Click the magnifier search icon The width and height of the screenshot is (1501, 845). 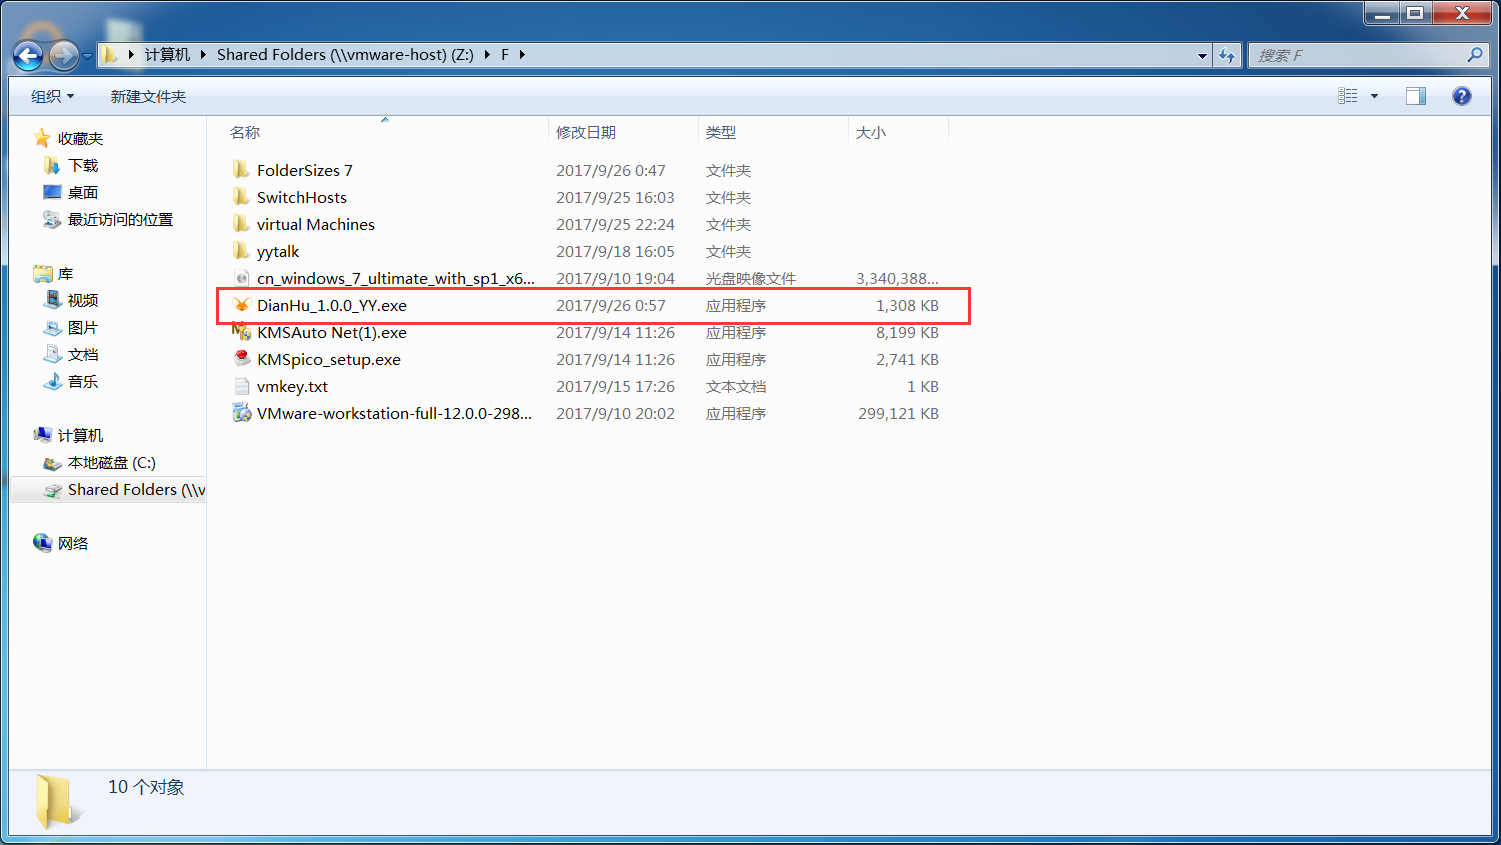pyautogui.click(x=1474, y=55)
